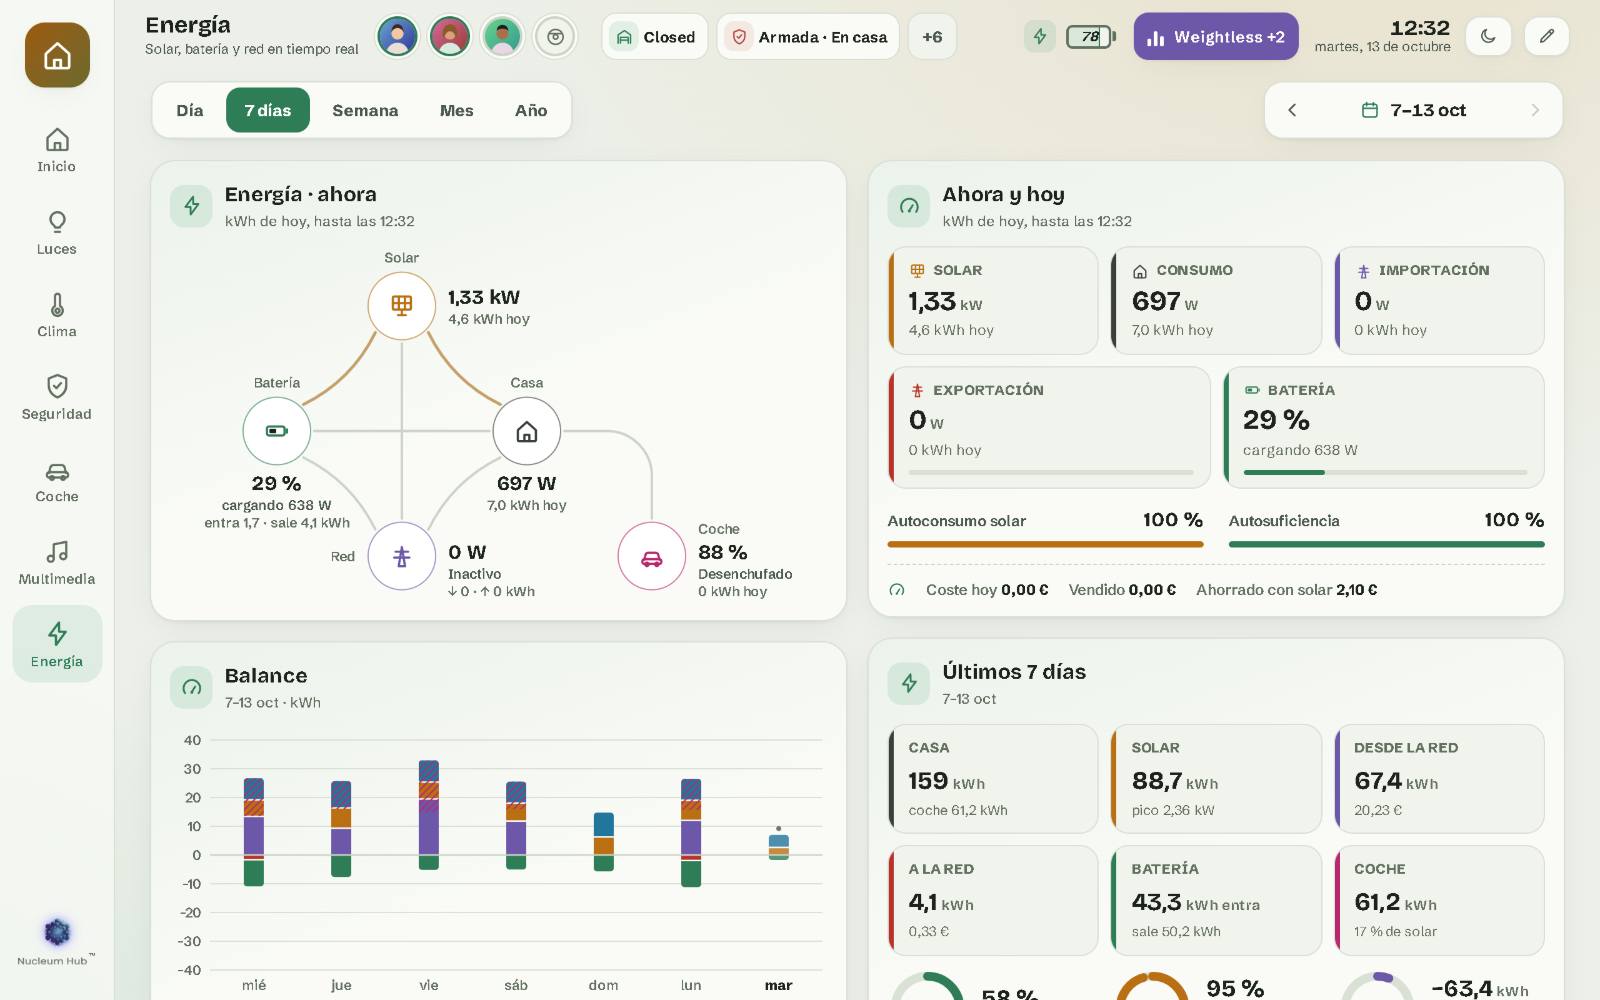Open the edit dashboard pencil button
The image size is (1600, 1000).
pos(1547,37)
